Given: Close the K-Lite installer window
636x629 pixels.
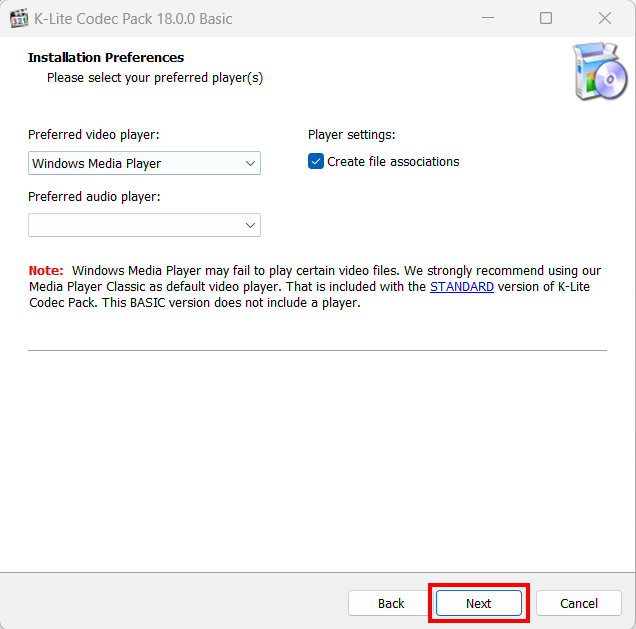Looking at the screenshot, I should tap(605, 18).
